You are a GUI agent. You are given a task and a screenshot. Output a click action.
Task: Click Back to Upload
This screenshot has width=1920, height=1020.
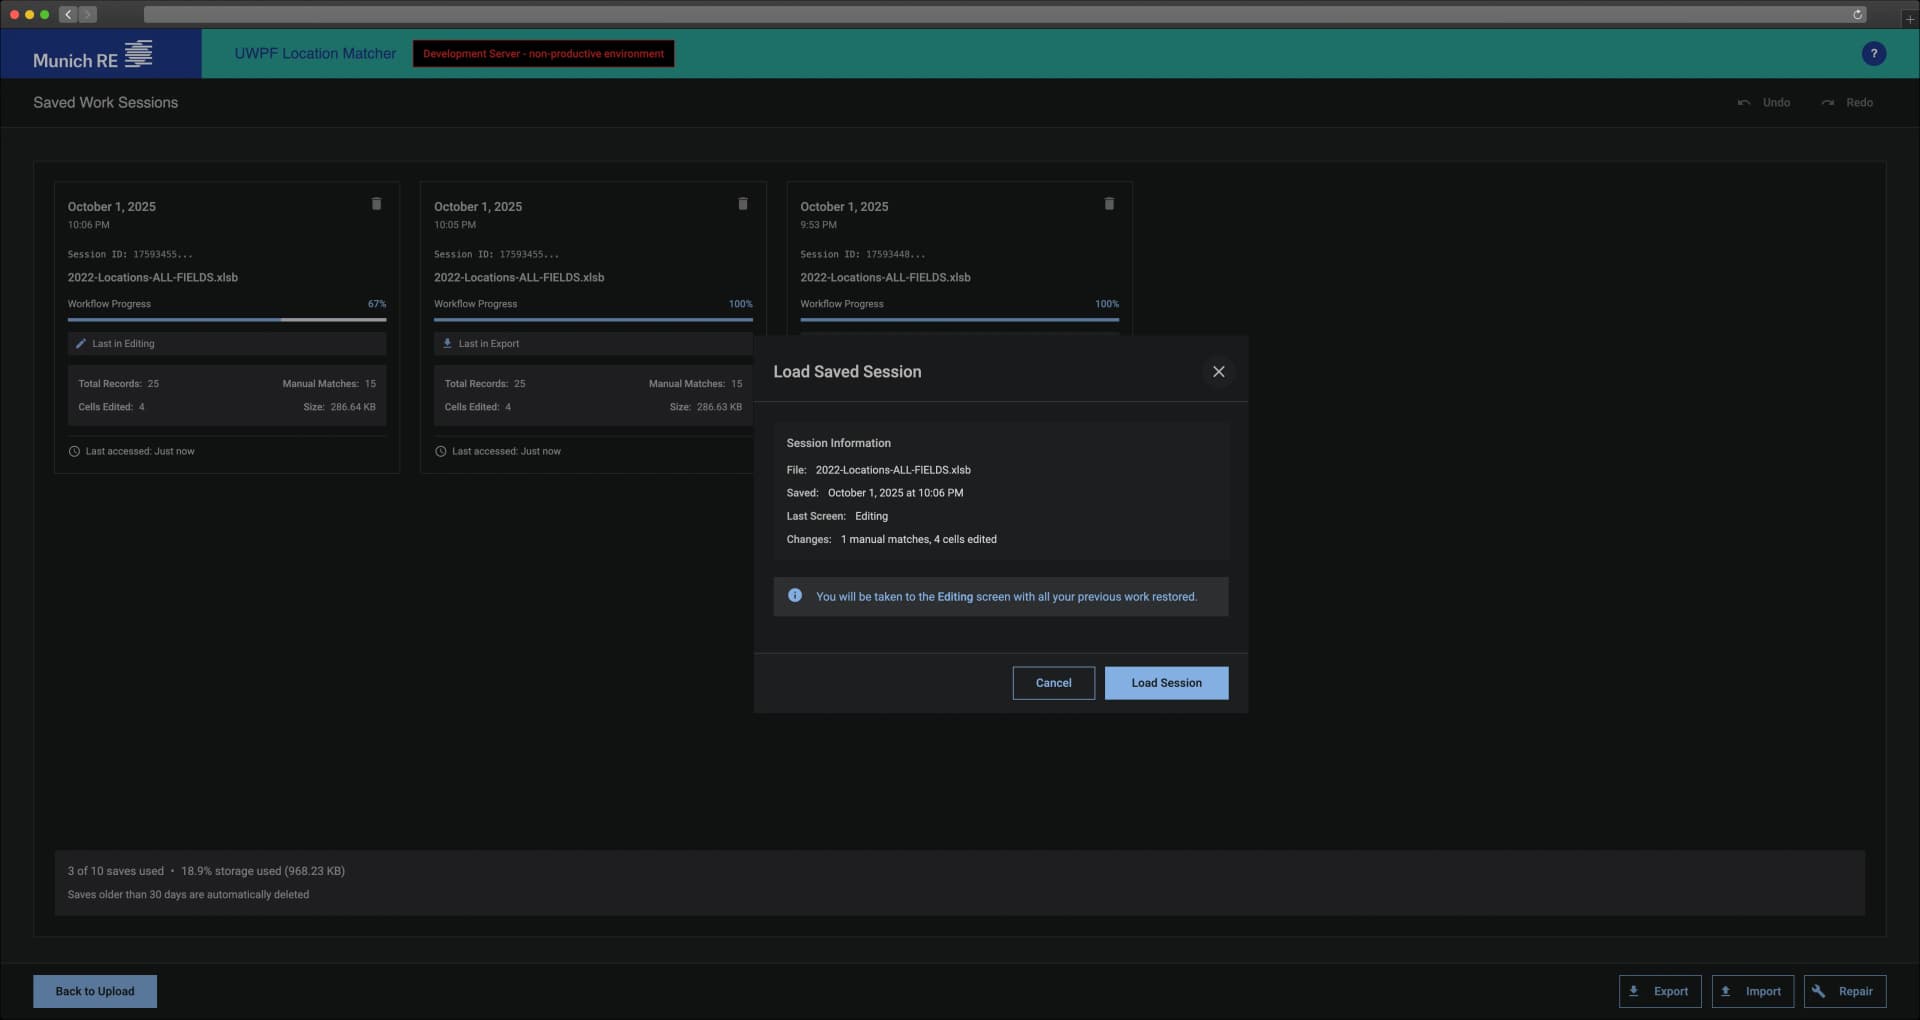[x=95, y=992]
